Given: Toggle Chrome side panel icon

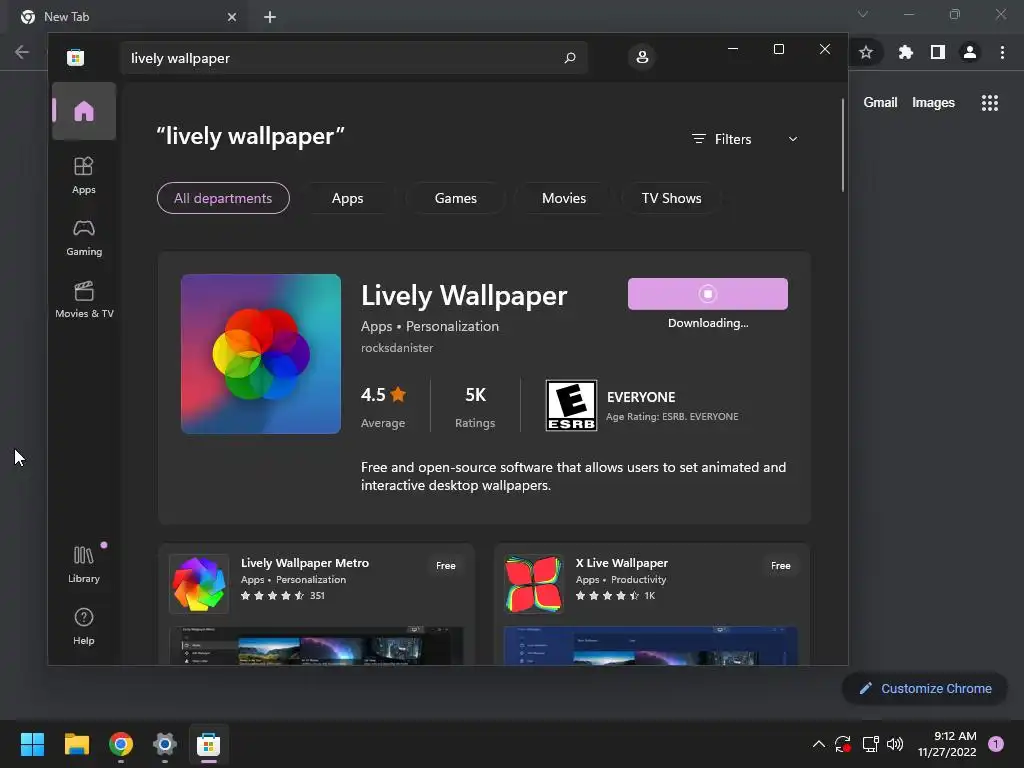Looking at the screenshot, I should pos(938,52).
